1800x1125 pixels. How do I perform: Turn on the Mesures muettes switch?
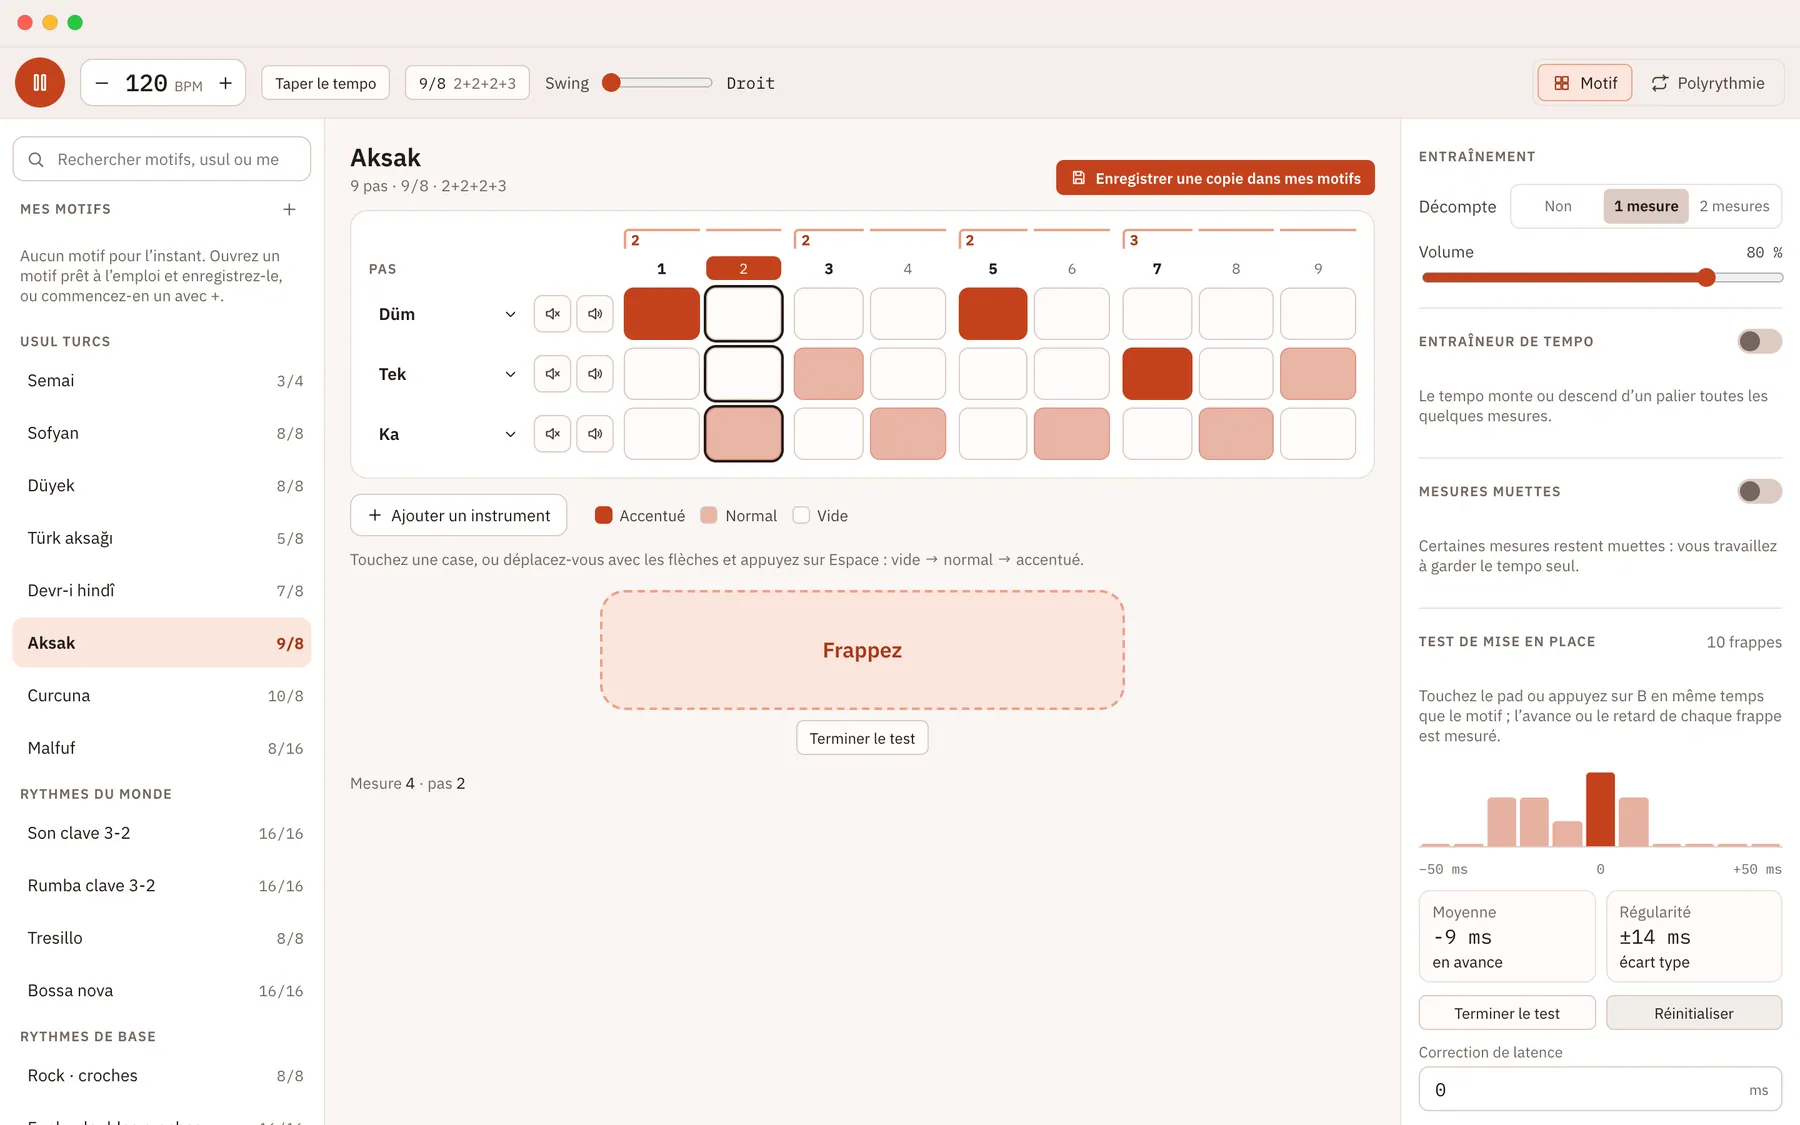tap(1760, 491)
